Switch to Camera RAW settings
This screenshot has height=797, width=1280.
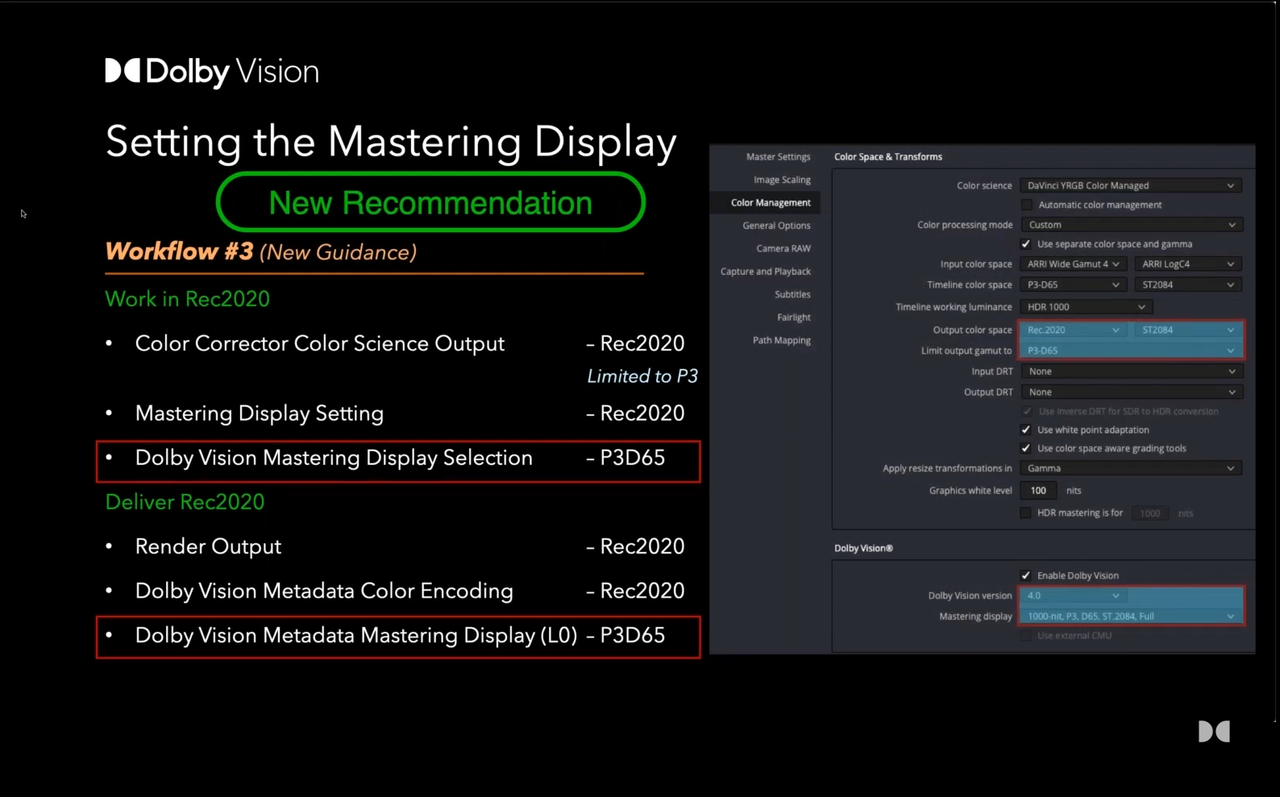pyautogui.click(x=783, y=248)
